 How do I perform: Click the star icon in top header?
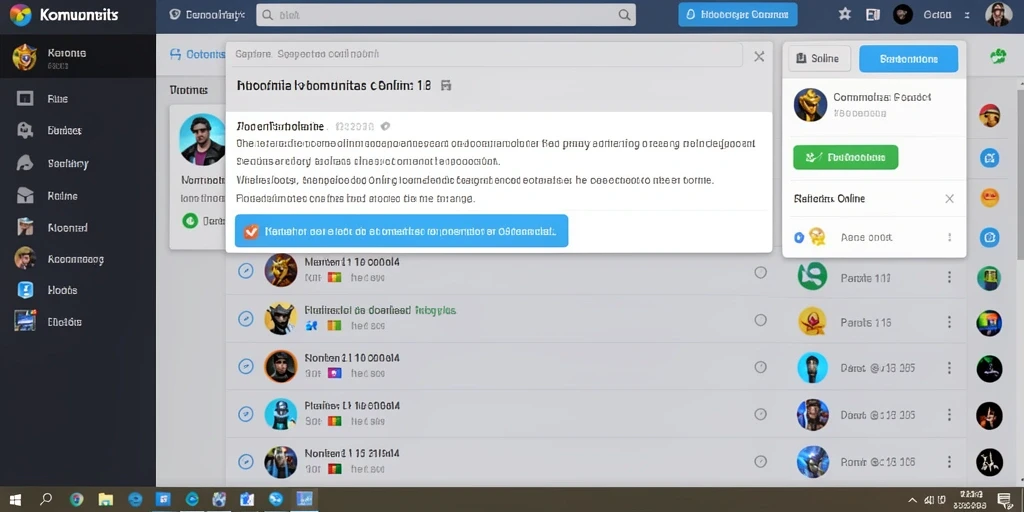(844, 14)
